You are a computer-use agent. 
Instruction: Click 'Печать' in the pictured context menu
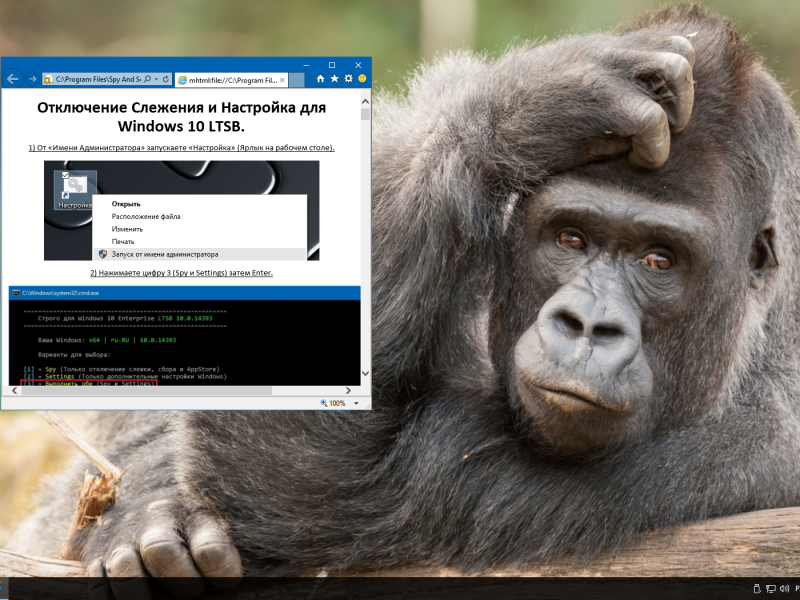tap(123, 242)
